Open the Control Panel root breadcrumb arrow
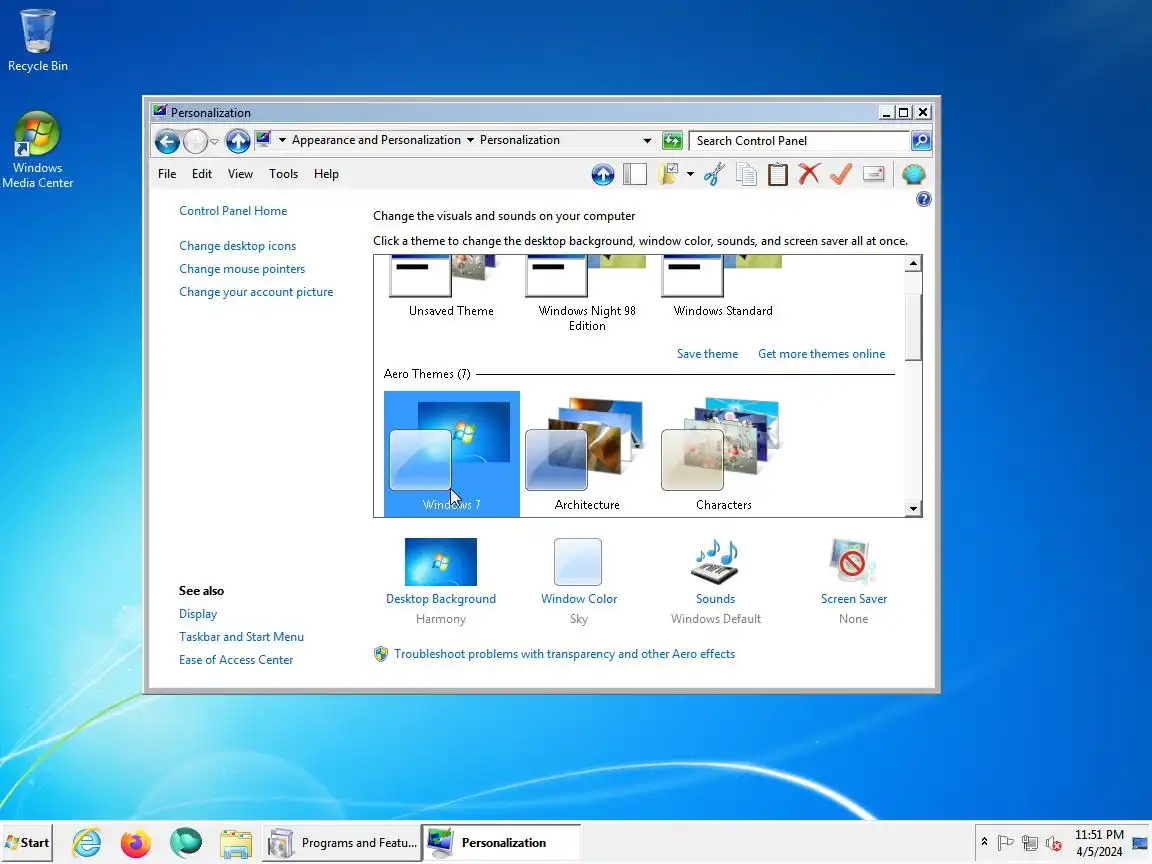The image size is (1152, 864). pos(282,140)
